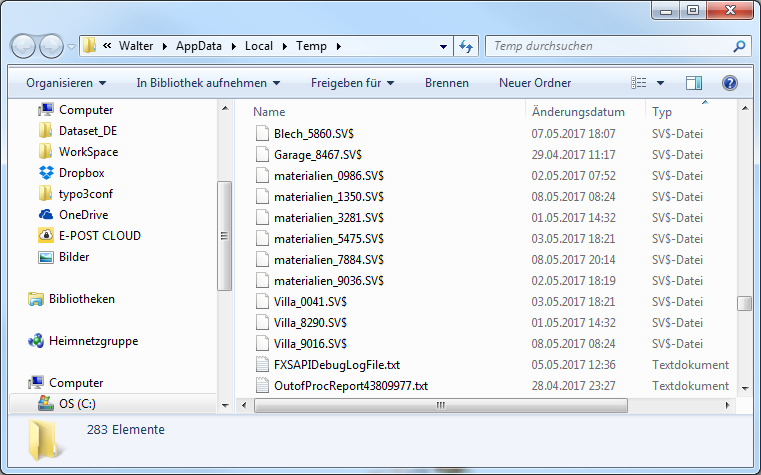Expand In Bibliothek aufnehmen dropdown
The width and height of the screenshot is (761, 475).
click(208, 83)
